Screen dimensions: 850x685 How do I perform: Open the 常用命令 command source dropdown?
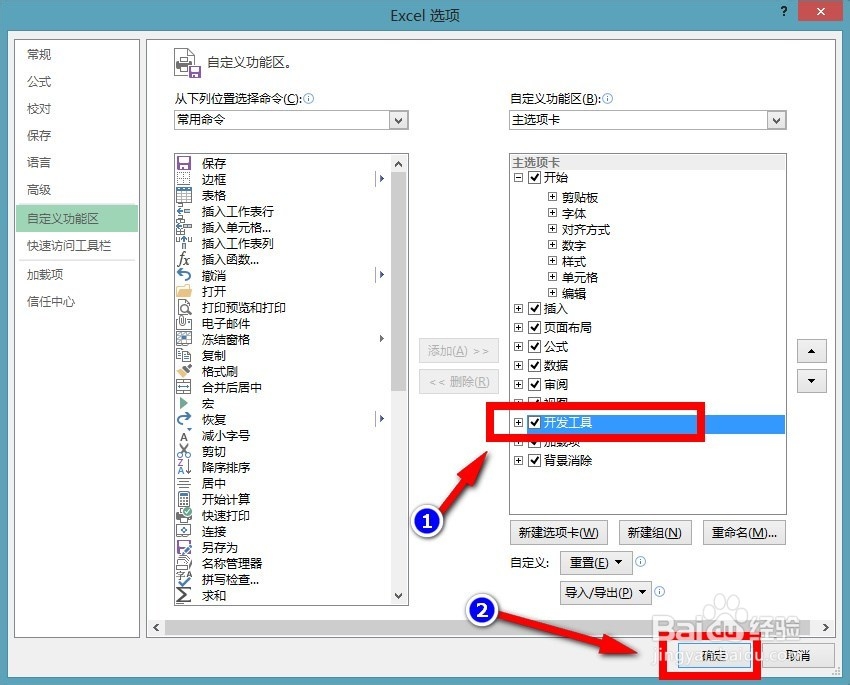pyautogui.click(x=398, y=120)
